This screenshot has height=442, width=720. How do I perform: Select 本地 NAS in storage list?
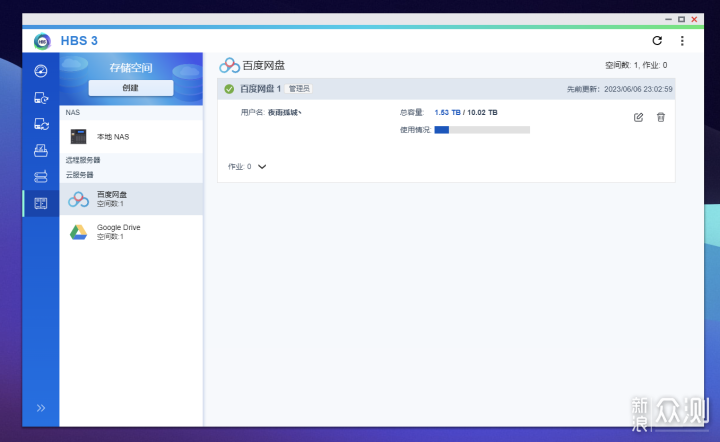coord(131,137)
